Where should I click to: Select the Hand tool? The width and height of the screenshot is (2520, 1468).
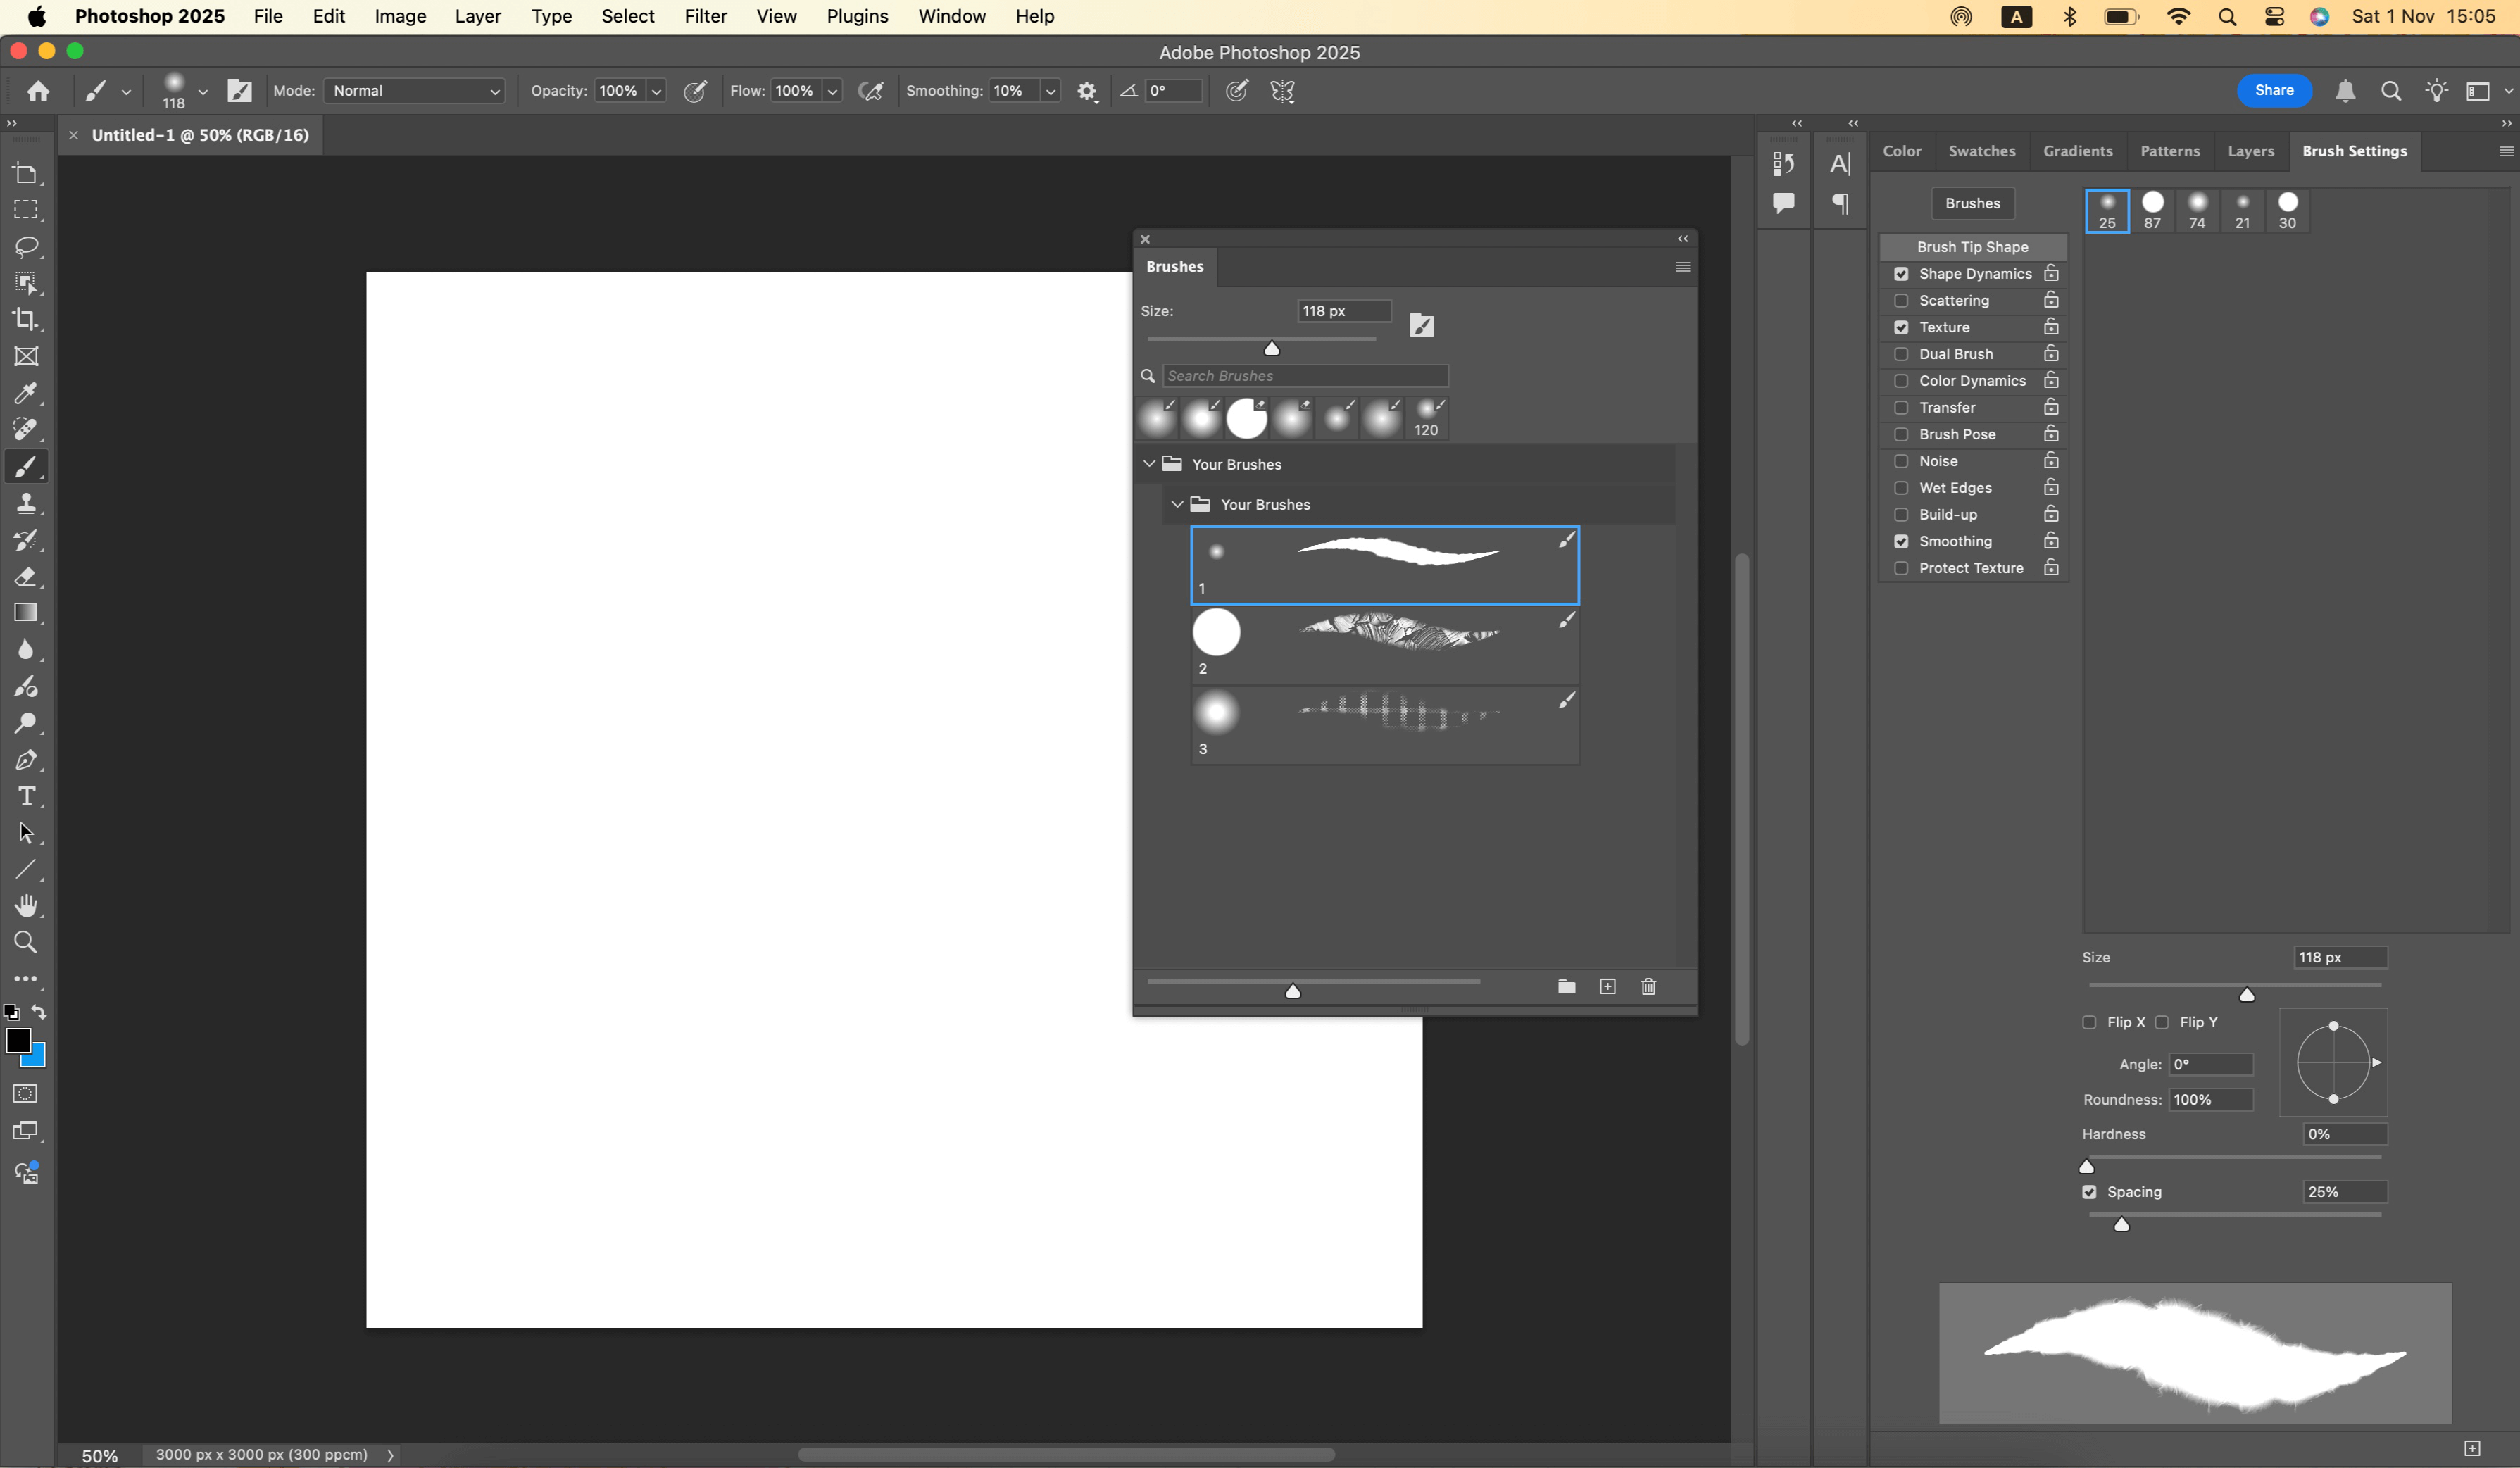26,906
